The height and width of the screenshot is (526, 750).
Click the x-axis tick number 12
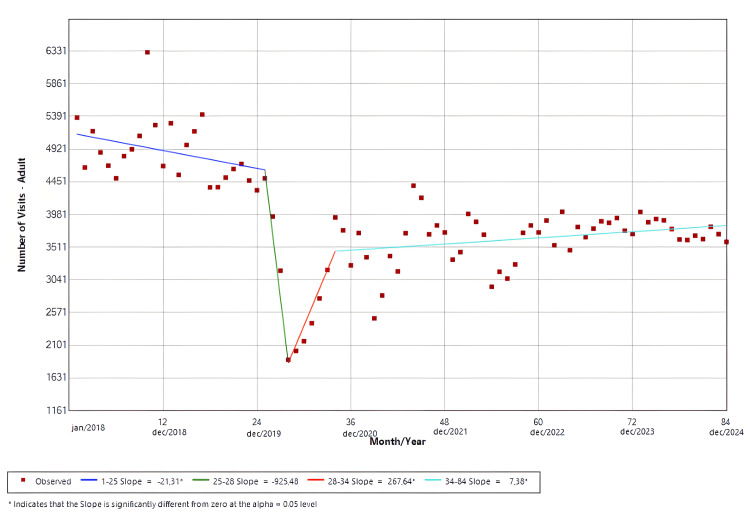163,421
